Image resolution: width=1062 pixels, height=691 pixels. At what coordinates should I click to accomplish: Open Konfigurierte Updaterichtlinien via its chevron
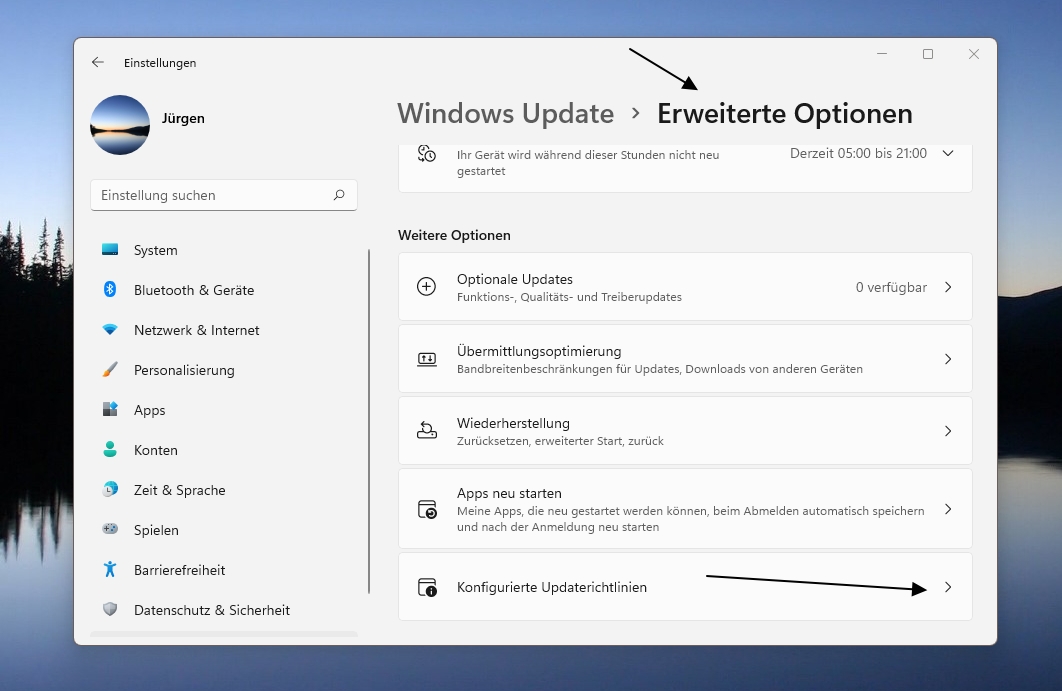[948, 587]
